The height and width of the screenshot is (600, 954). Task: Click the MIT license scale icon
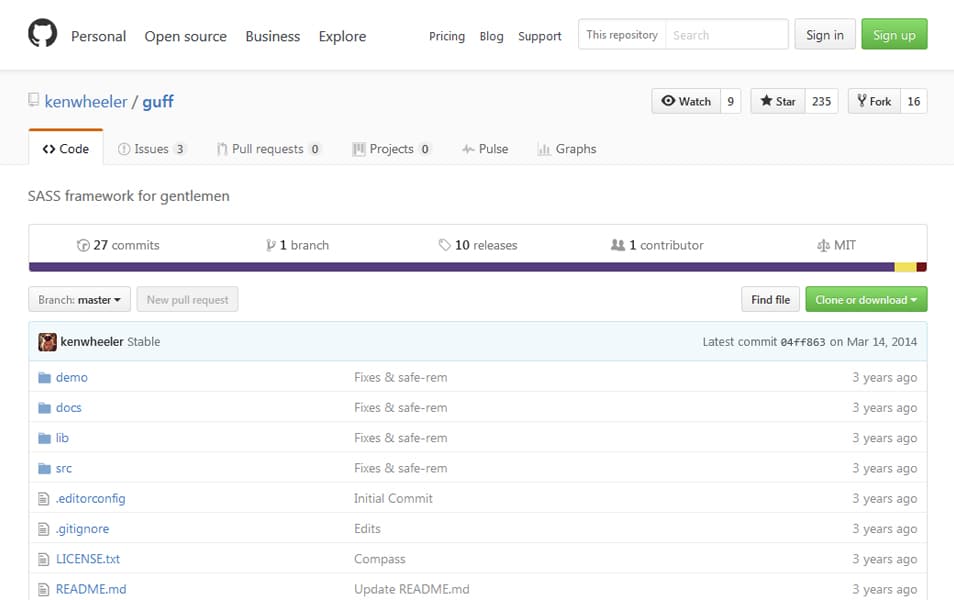click(x=822, y=244)
